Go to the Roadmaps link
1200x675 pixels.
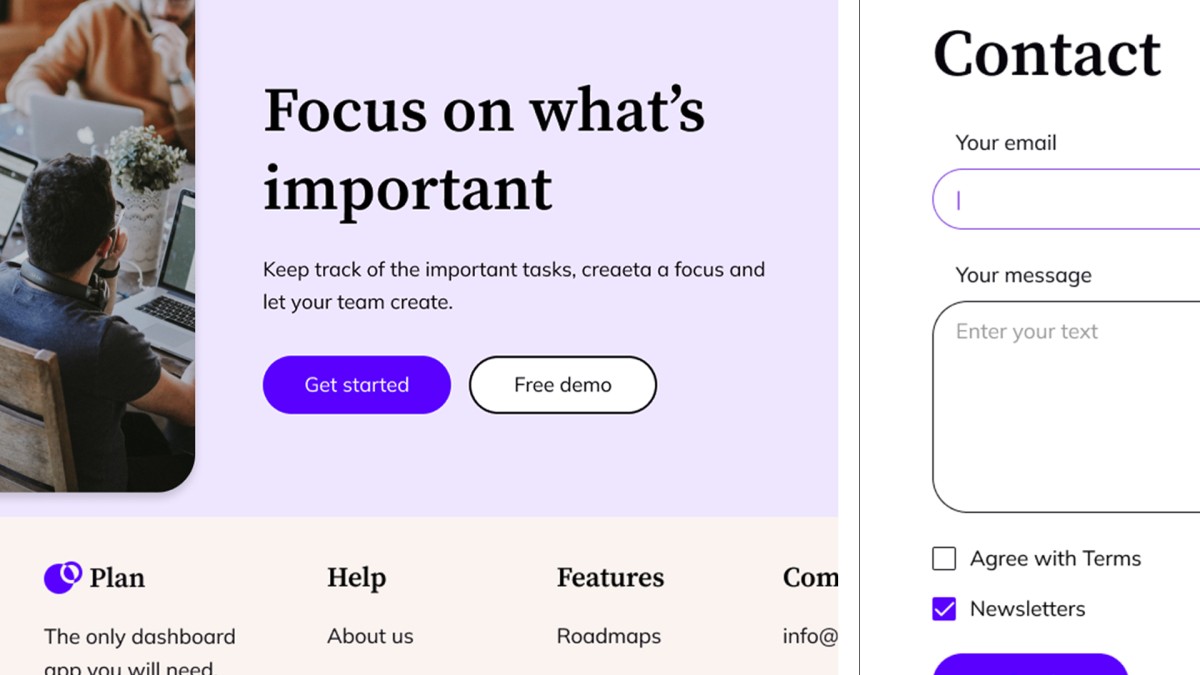pos(608,636)
